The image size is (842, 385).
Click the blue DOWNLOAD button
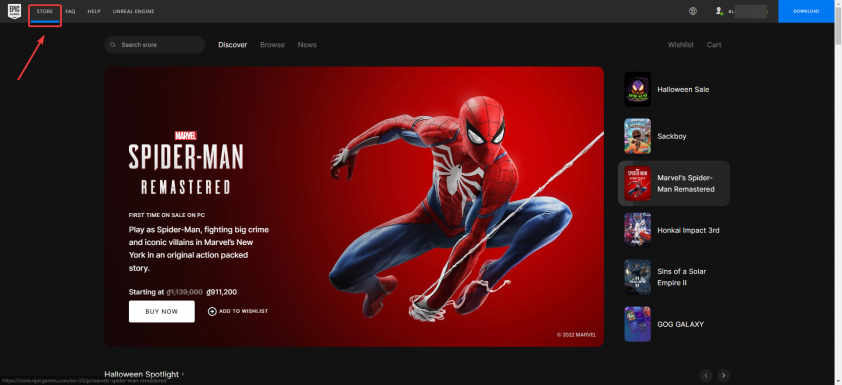[x=806, y=11]
